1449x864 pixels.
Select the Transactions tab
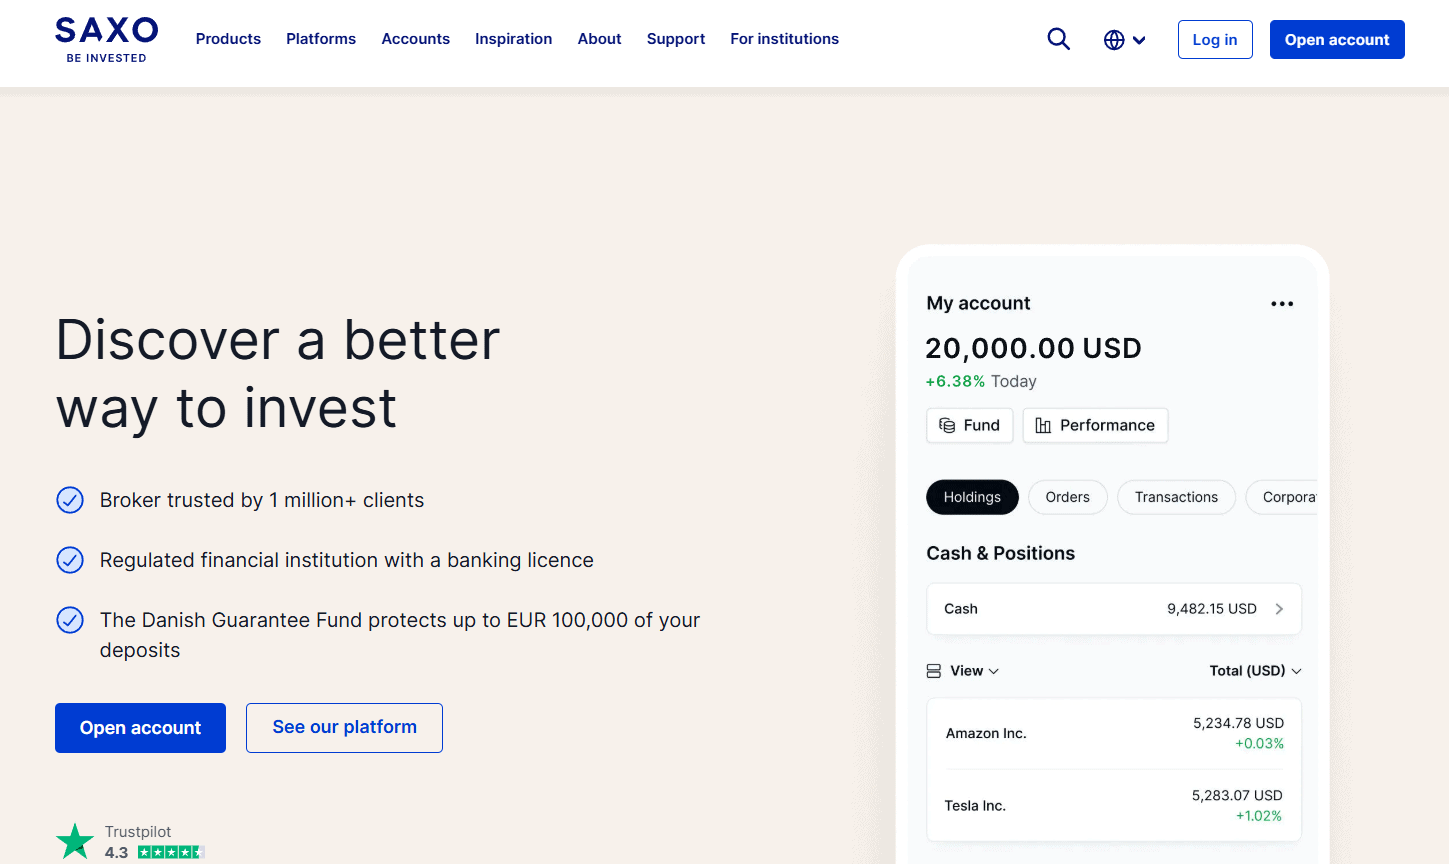(x=1176, y=497)
